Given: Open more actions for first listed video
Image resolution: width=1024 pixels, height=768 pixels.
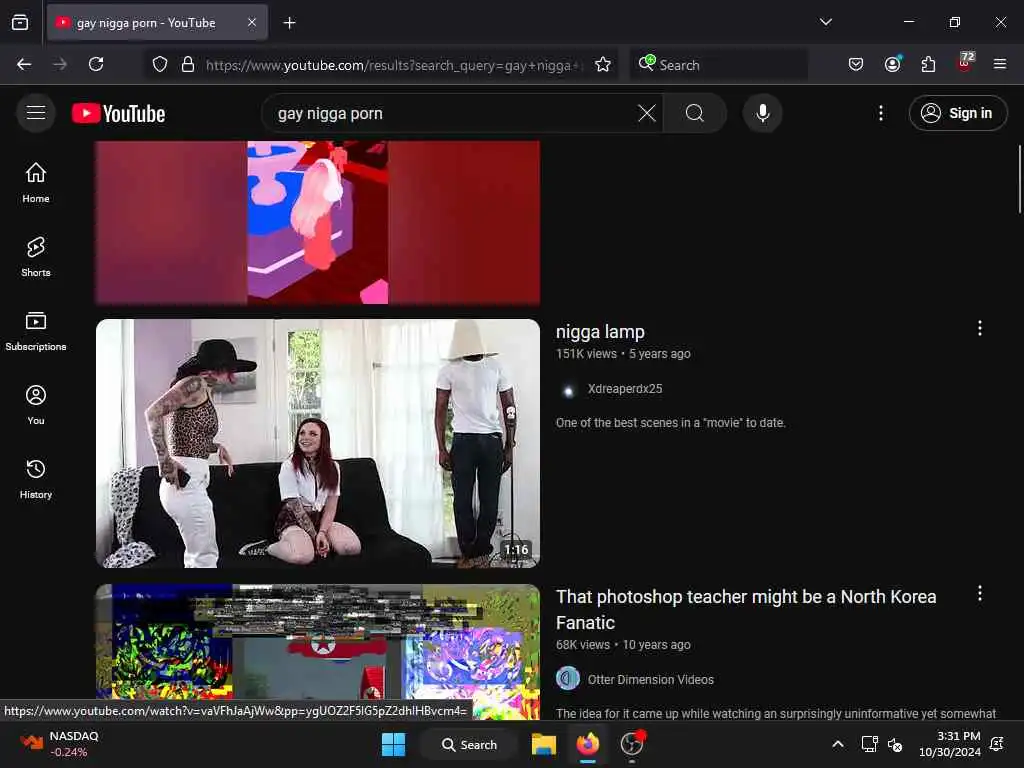Looking at the screenshot, I should [980, 328].
